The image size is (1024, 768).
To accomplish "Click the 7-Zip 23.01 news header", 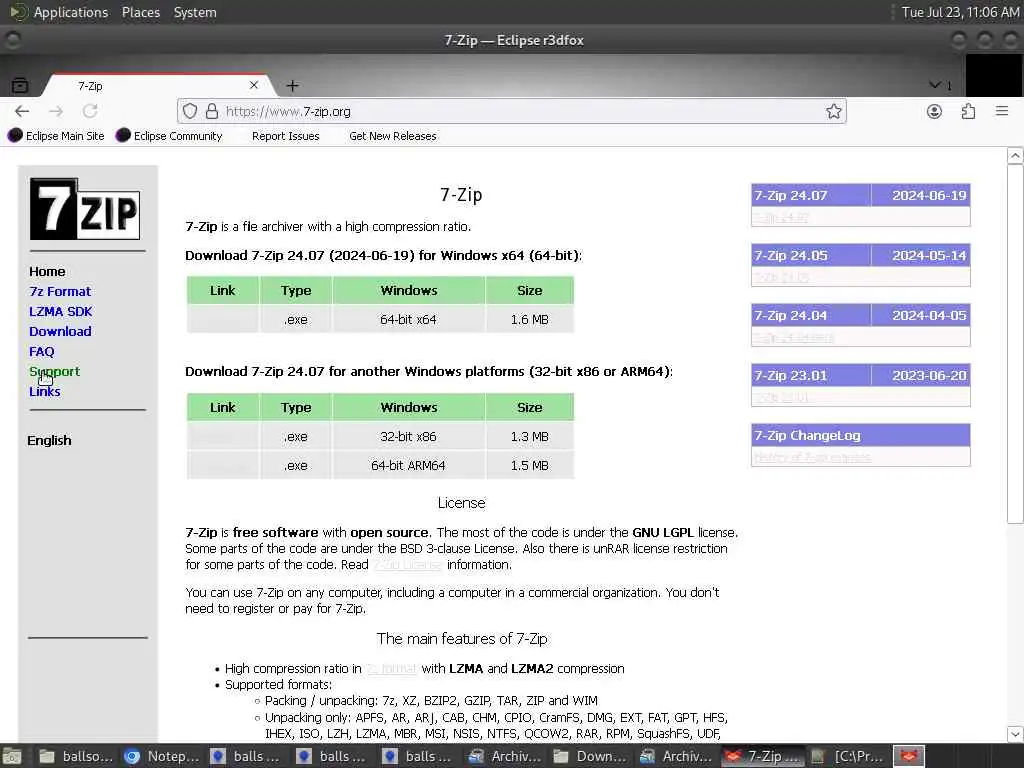I will (x=861, y=376).
